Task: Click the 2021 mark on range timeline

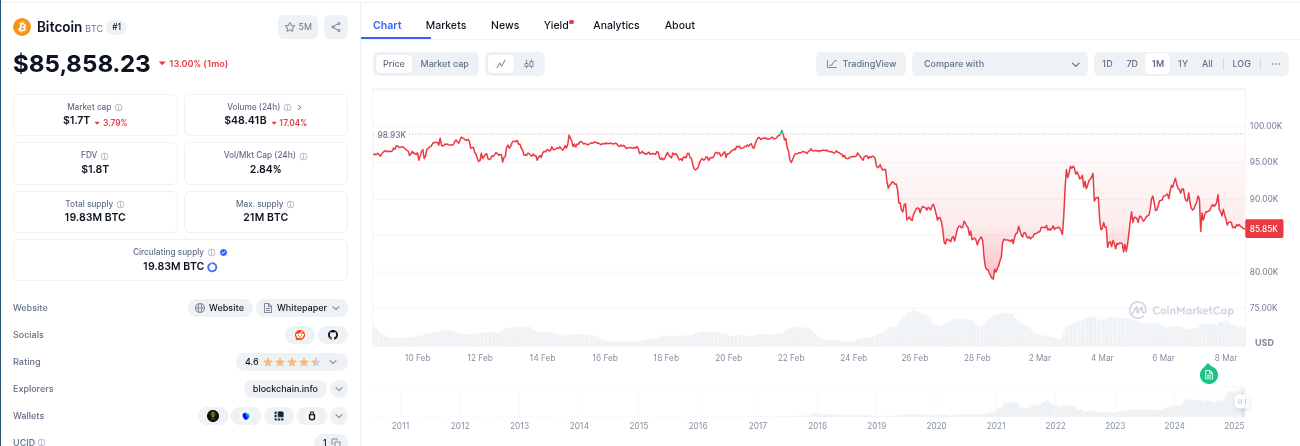Action: [996, 426]
